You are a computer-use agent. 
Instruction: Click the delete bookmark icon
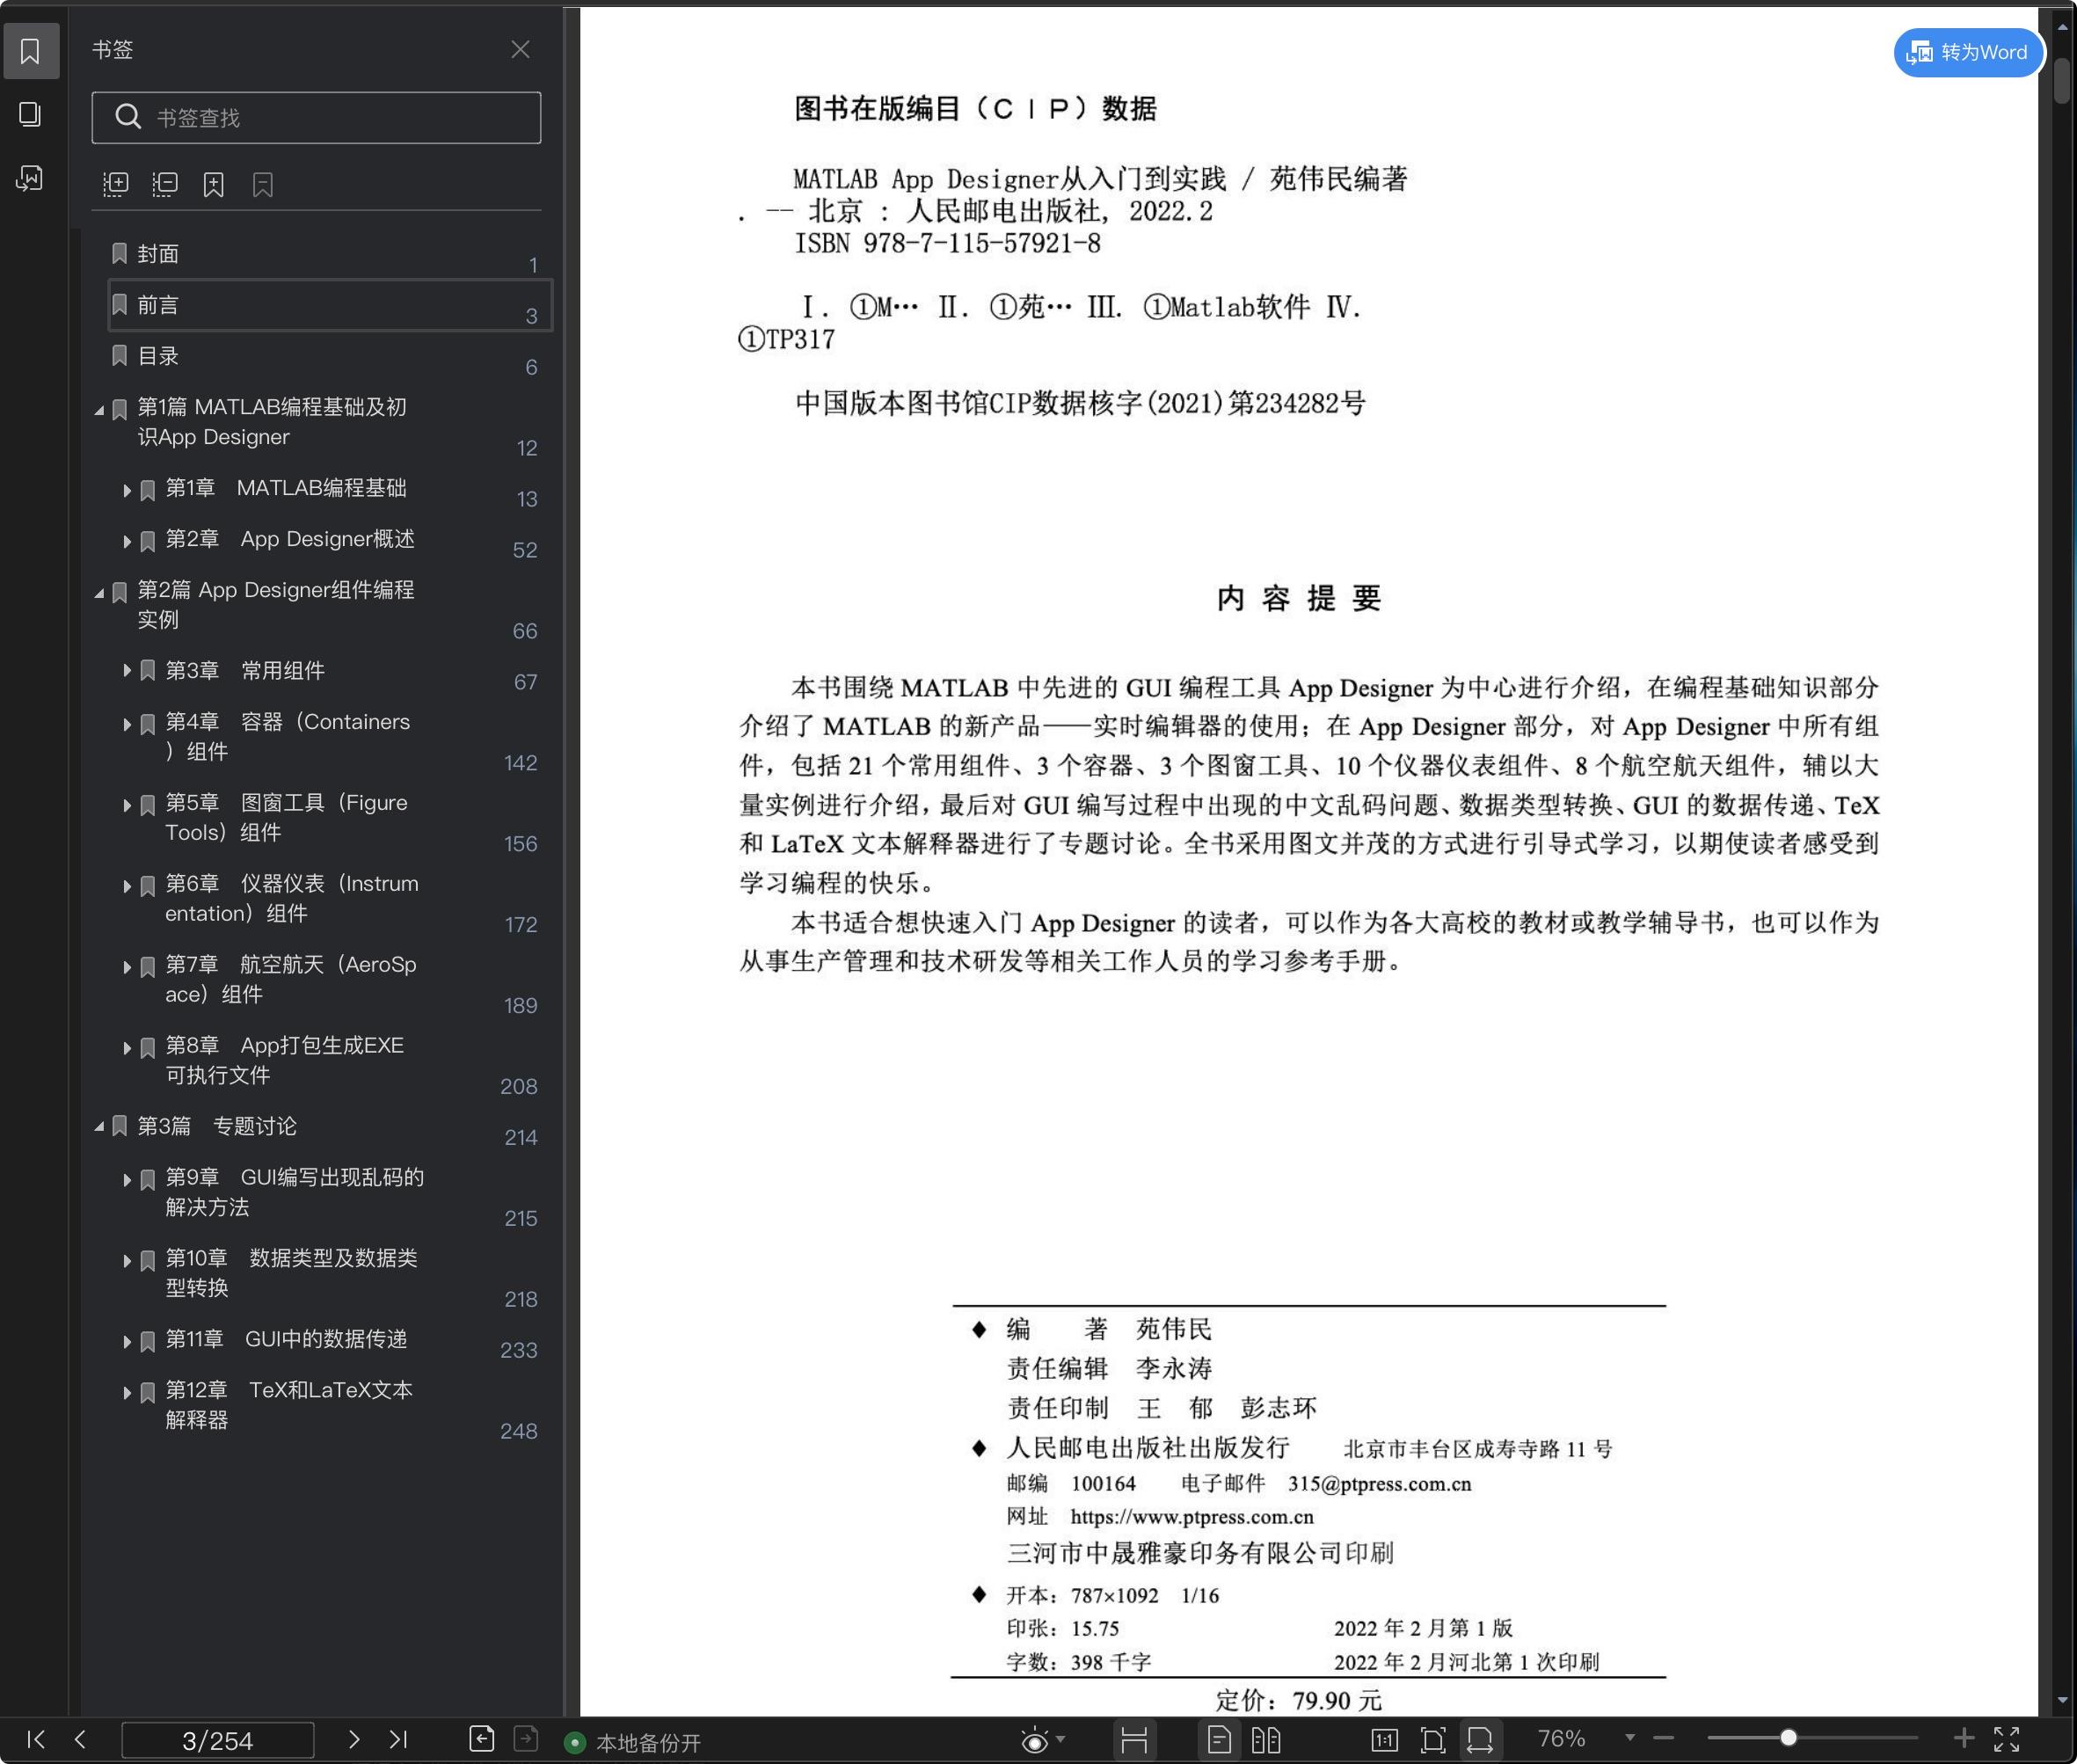click(263, 184)
